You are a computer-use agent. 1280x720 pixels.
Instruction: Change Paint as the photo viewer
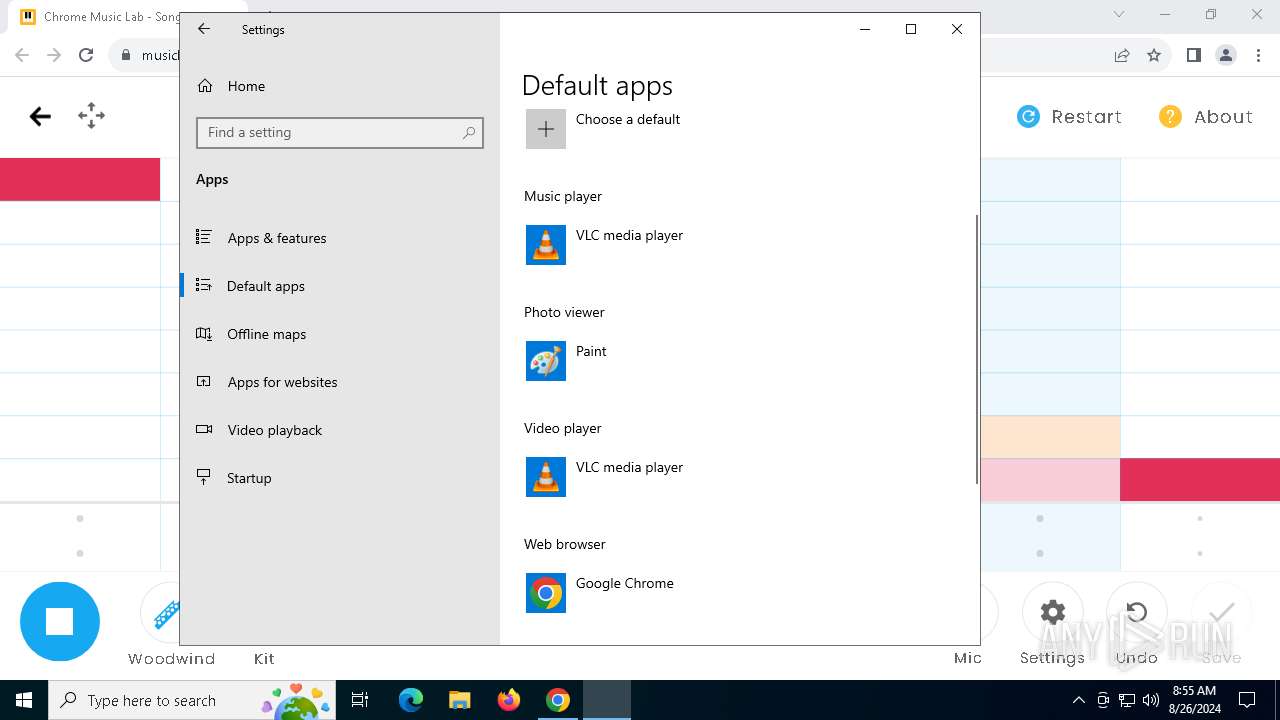(591, 352)
